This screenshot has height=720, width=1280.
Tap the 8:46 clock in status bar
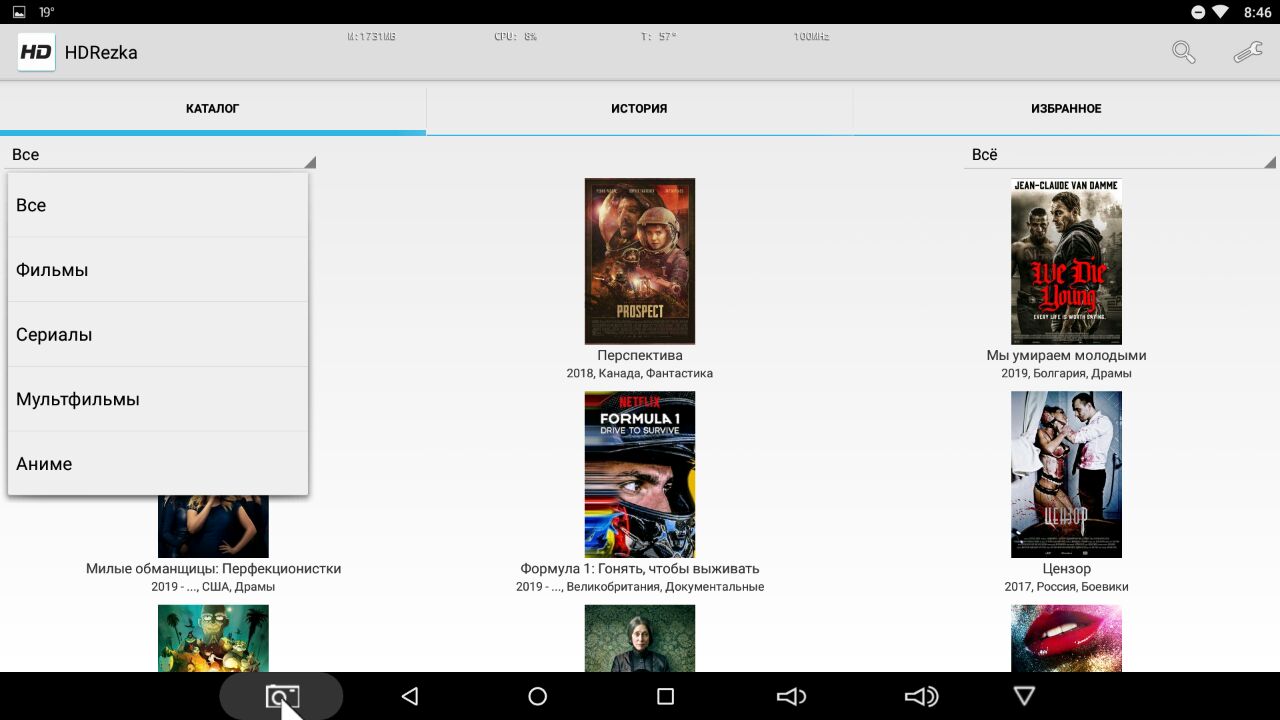coord(1257,12)
